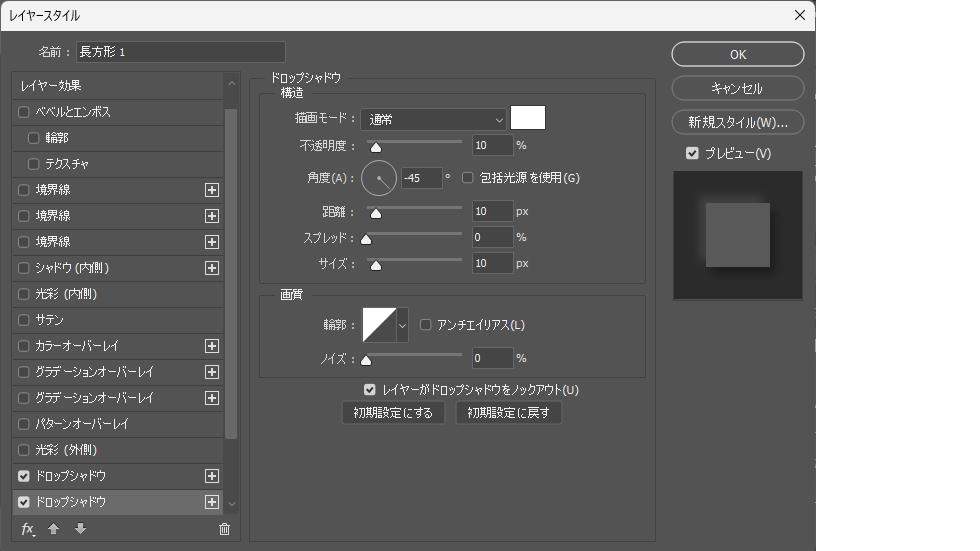Select the レイヤー効果 row
Image resolution: width=980 pixels, height=551 pixels.
118,86
